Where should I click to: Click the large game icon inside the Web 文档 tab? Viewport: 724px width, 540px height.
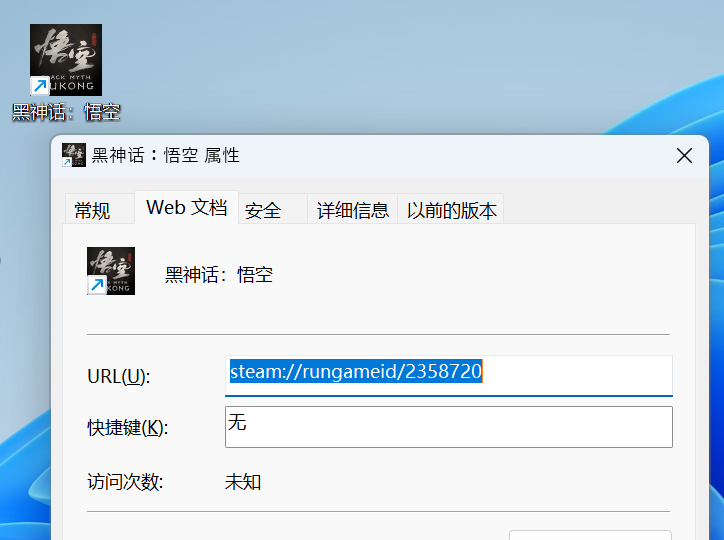coord(111,271)
